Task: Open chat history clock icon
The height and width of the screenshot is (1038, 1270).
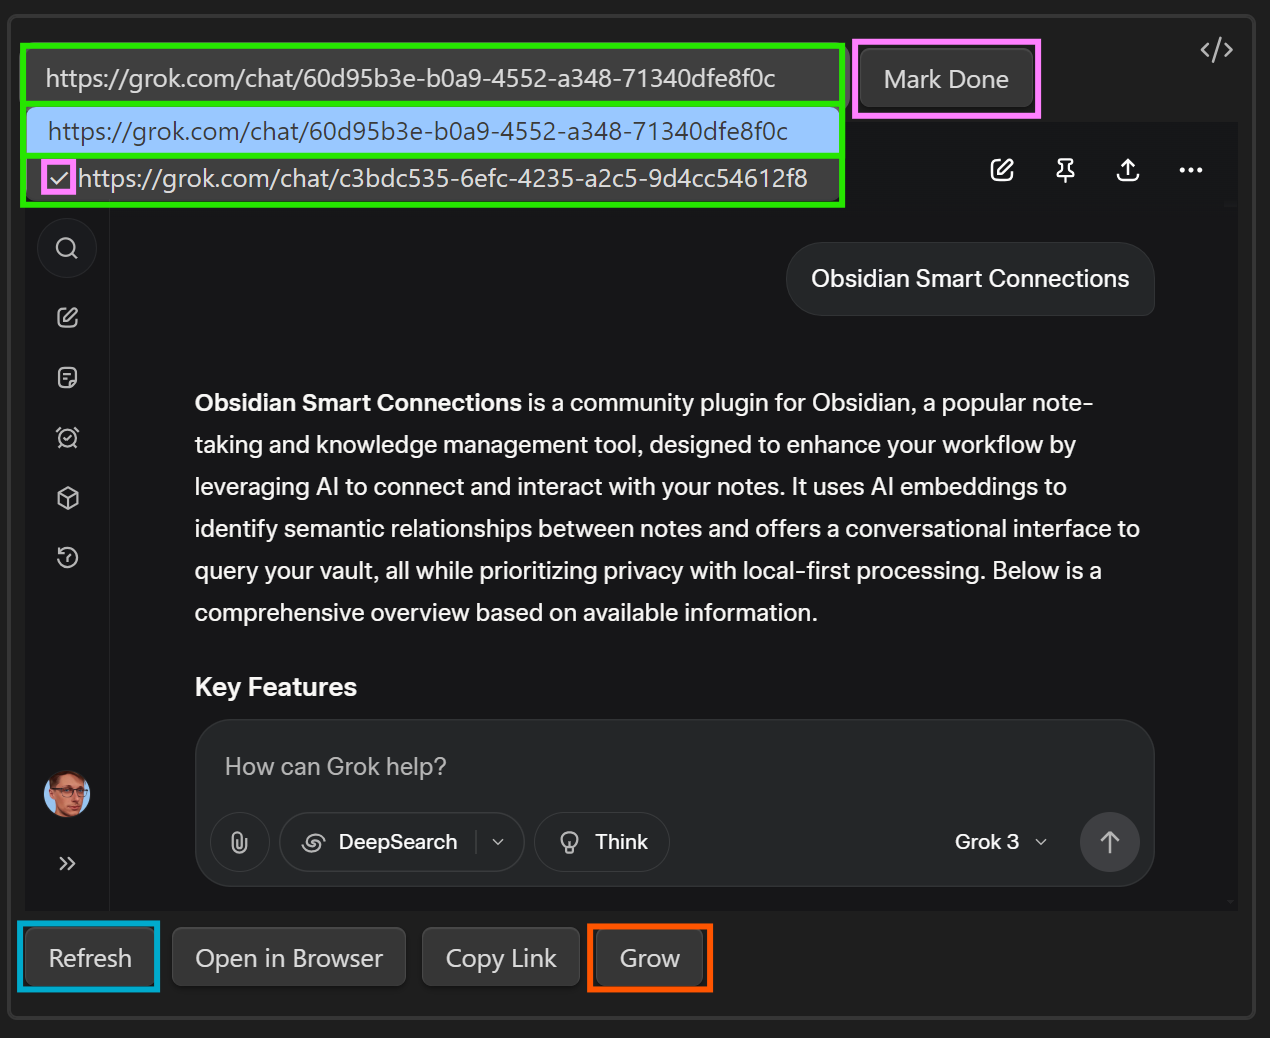Action: pyautogui.click(x=67, y=558)
